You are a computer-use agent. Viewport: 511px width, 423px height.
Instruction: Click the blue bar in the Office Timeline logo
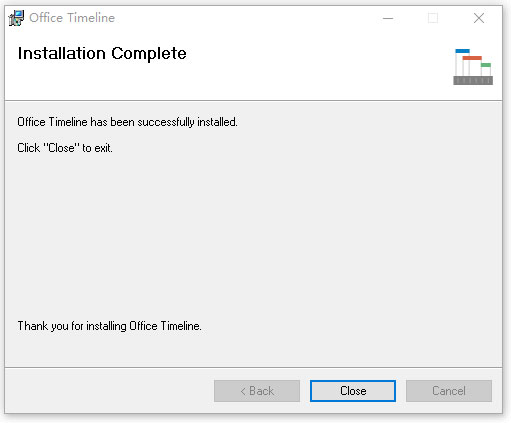click(462, 51)
